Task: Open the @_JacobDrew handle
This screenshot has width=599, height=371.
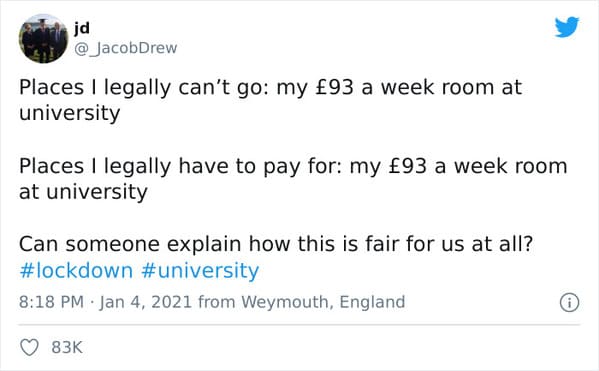Action: point(125,48)
